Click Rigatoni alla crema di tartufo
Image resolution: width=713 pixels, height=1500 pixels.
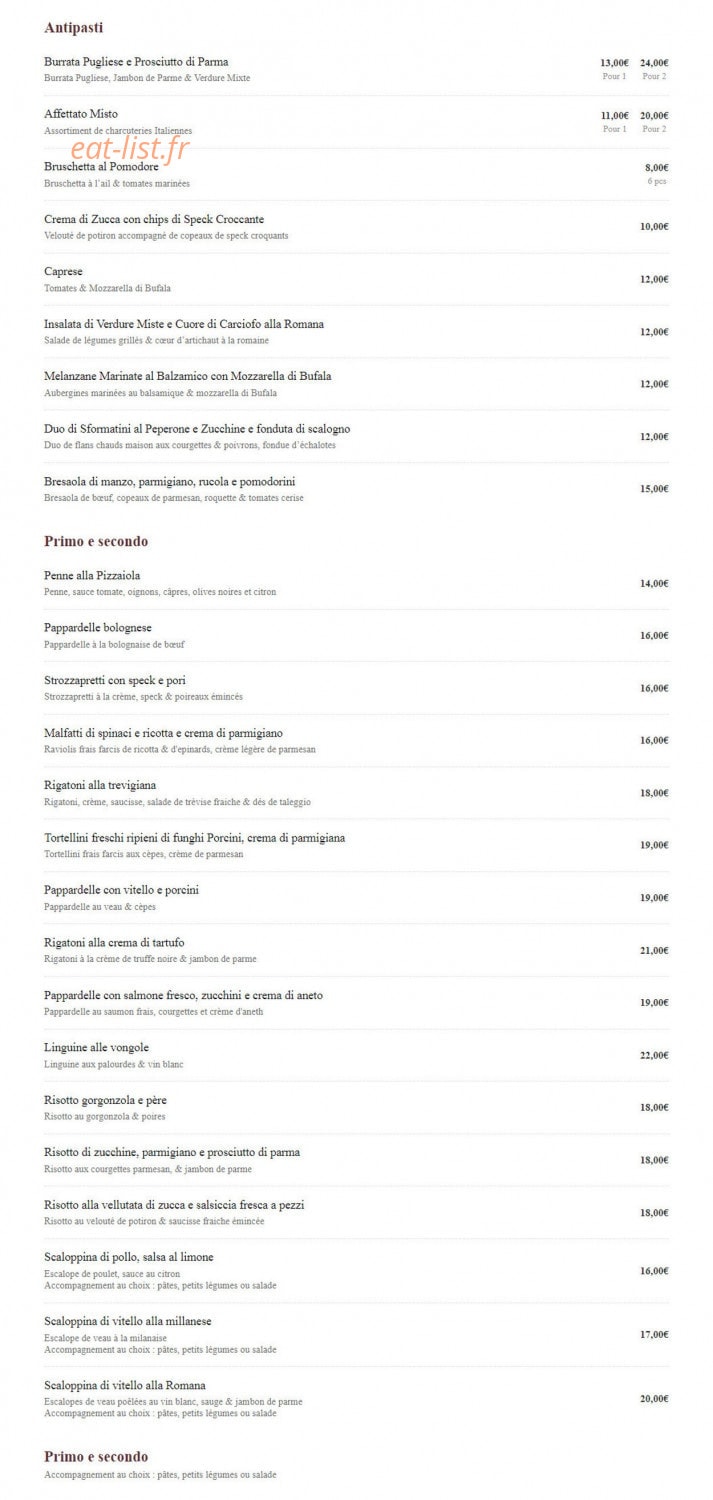click(x=114, y=943)
